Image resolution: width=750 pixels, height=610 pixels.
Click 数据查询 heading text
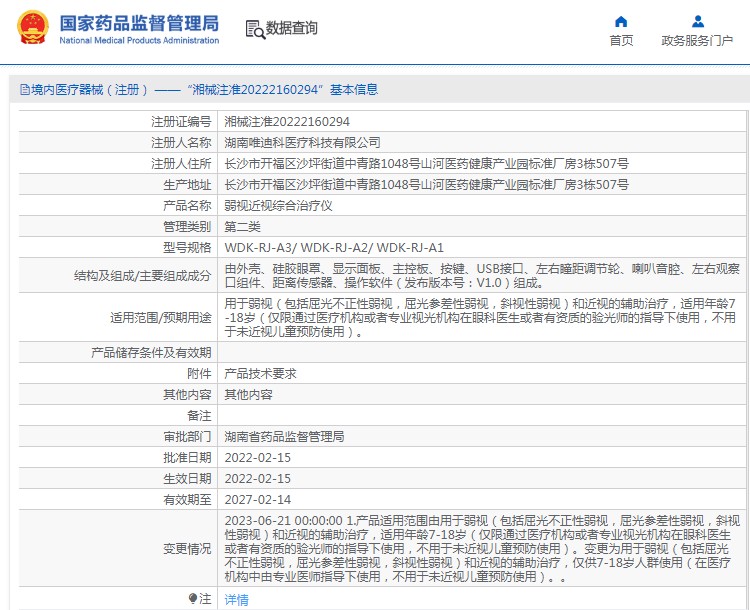point(291,28)
